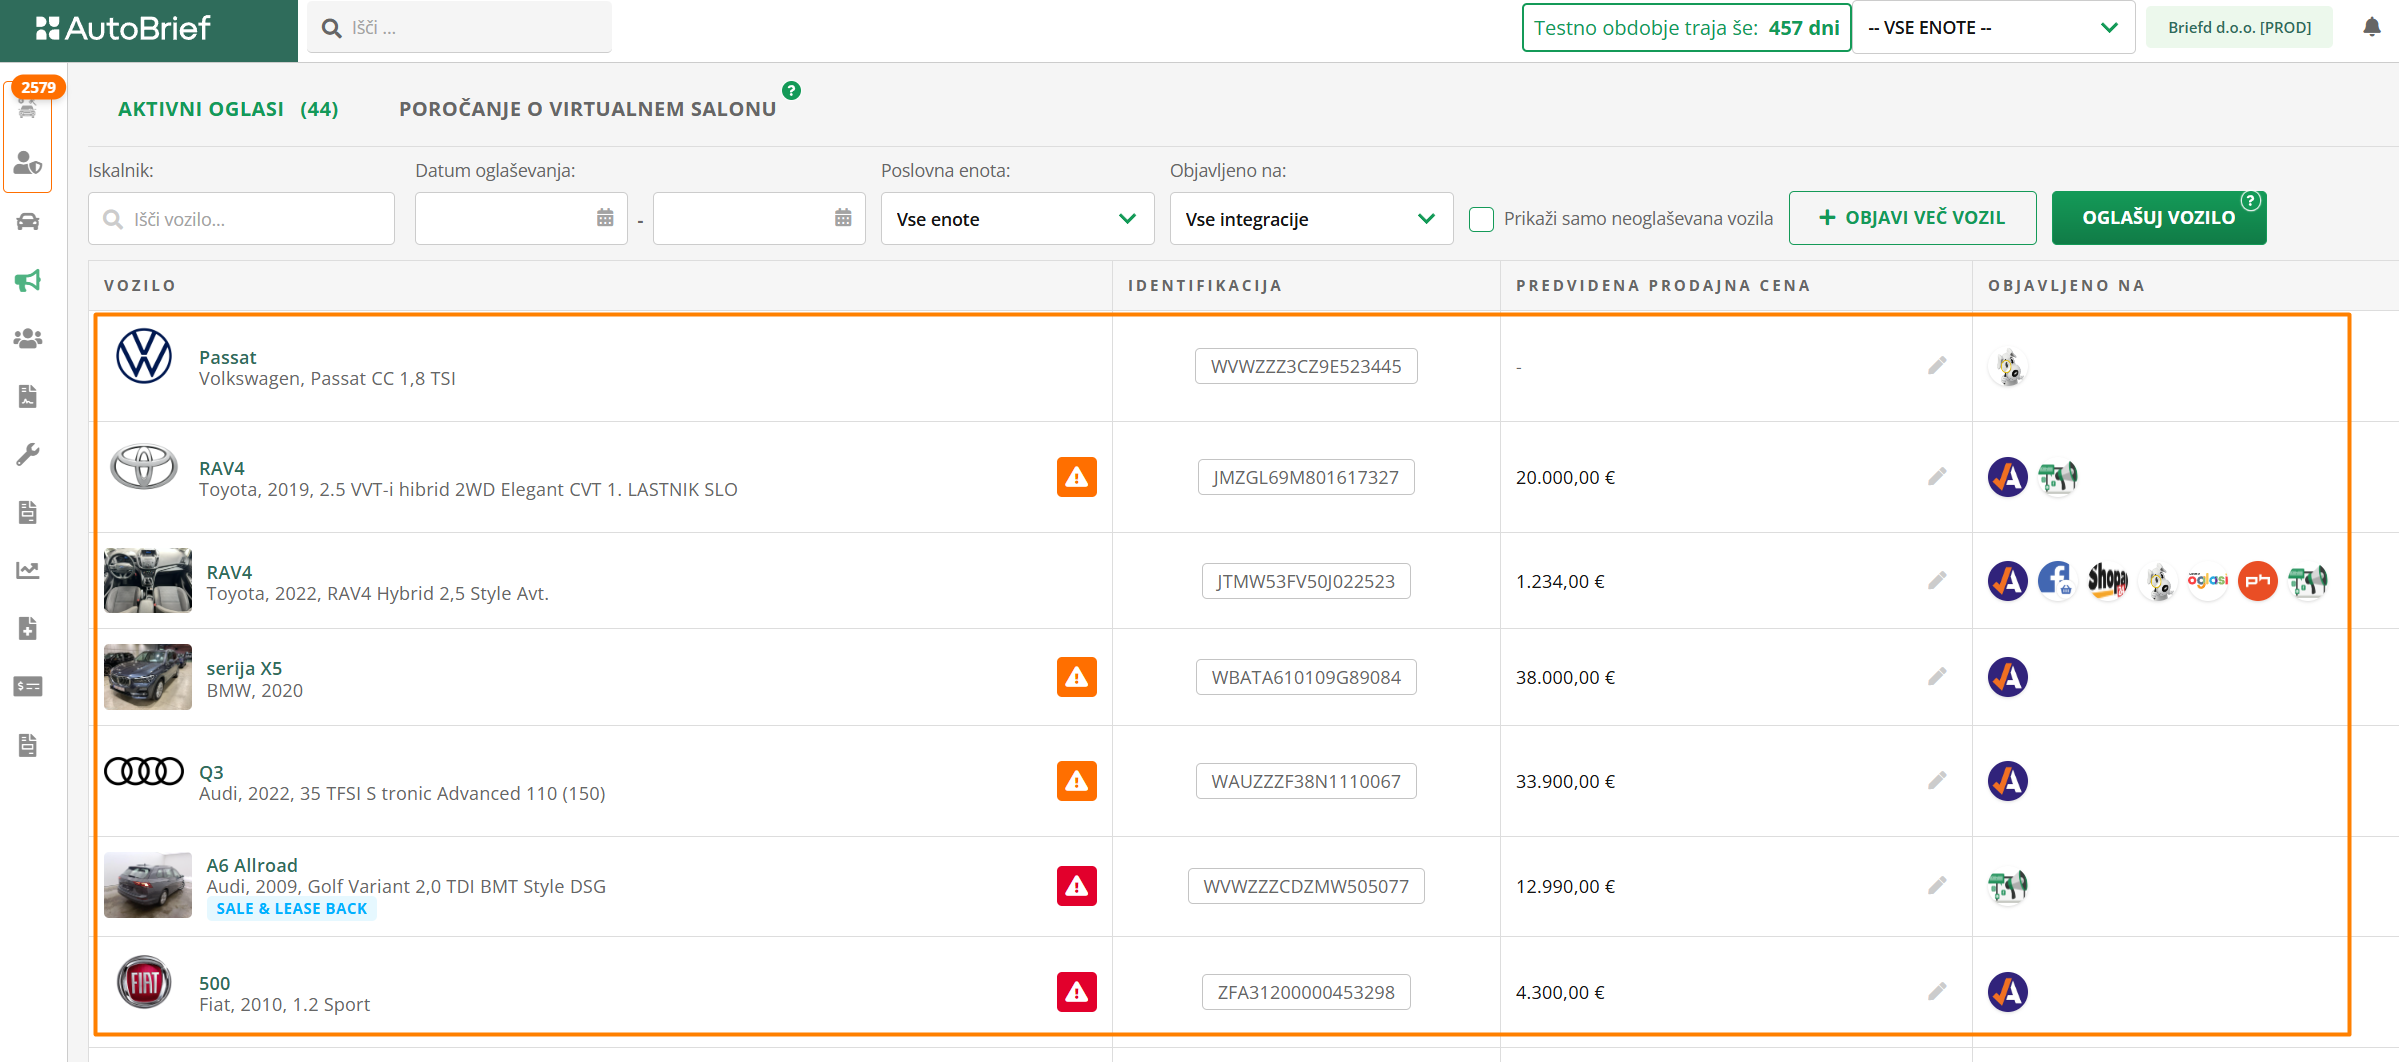Open the serija X5 vehicle link
The width and height of the screenshot is (2399, 1062).
pos(244,668)
